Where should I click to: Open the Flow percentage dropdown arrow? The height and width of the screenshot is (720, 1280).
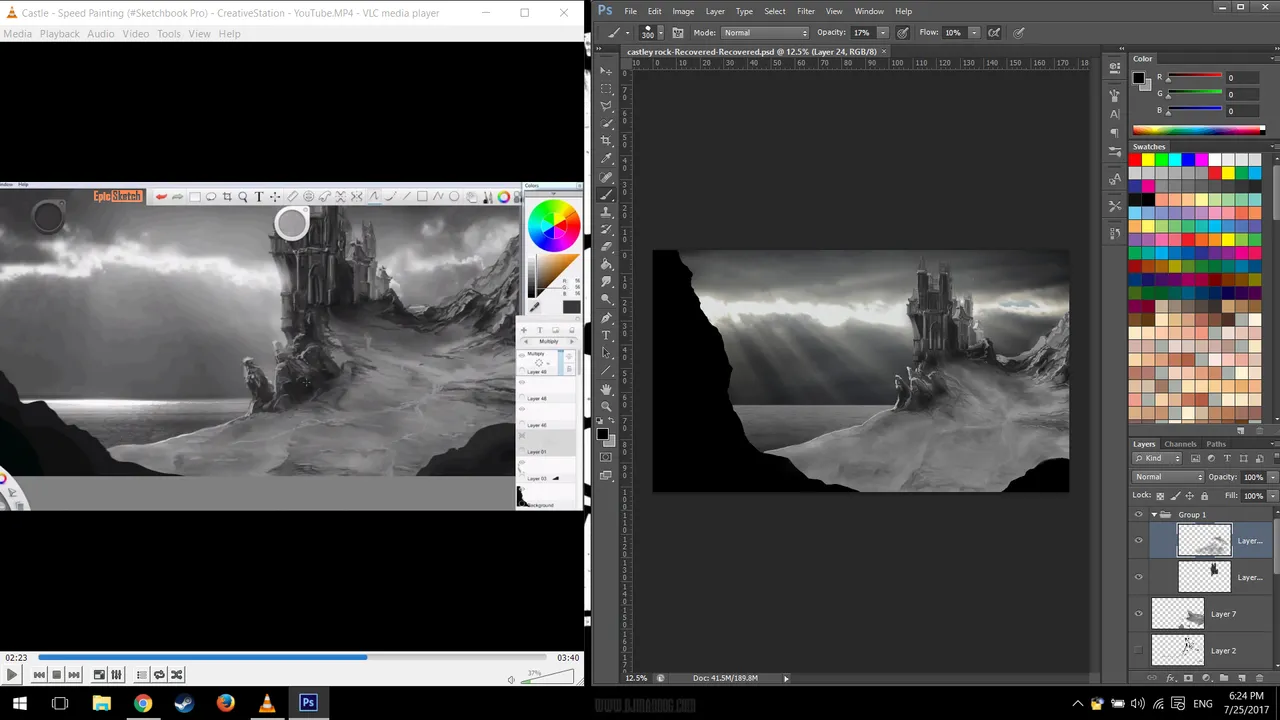tap(974, 32)
